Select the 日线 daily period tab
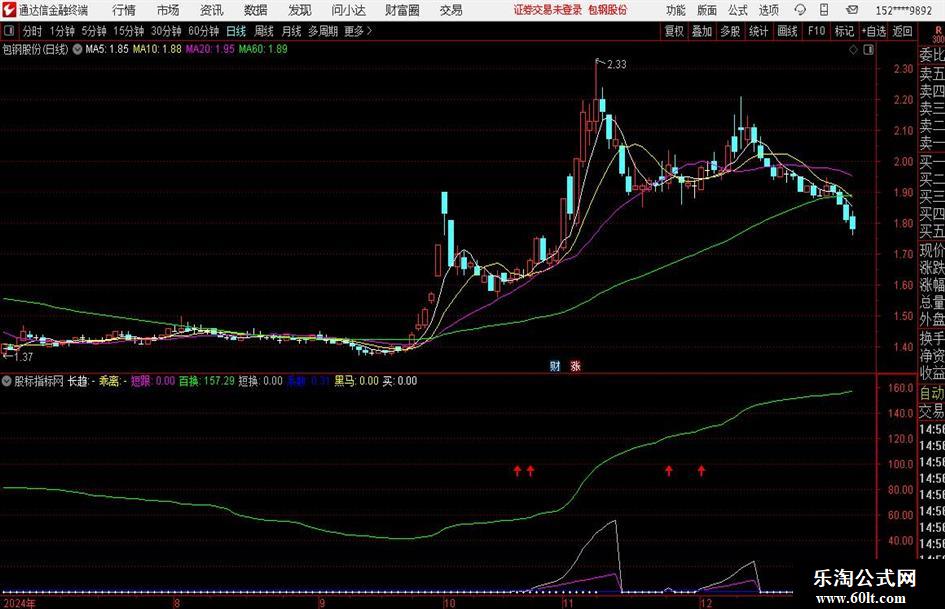The width and height of the screenshot is (945, 609). click(236, 31)
